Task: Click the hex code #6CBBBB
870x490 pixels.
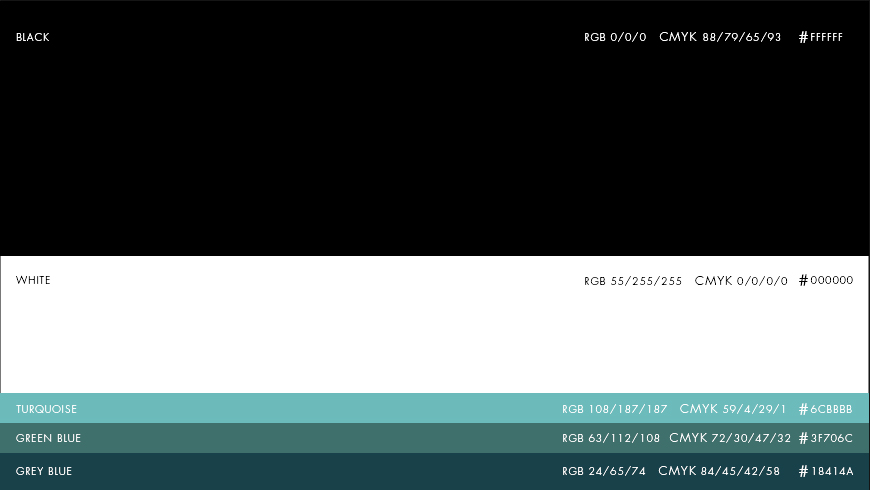Action: pyautogui.click(x=826, y=409)
